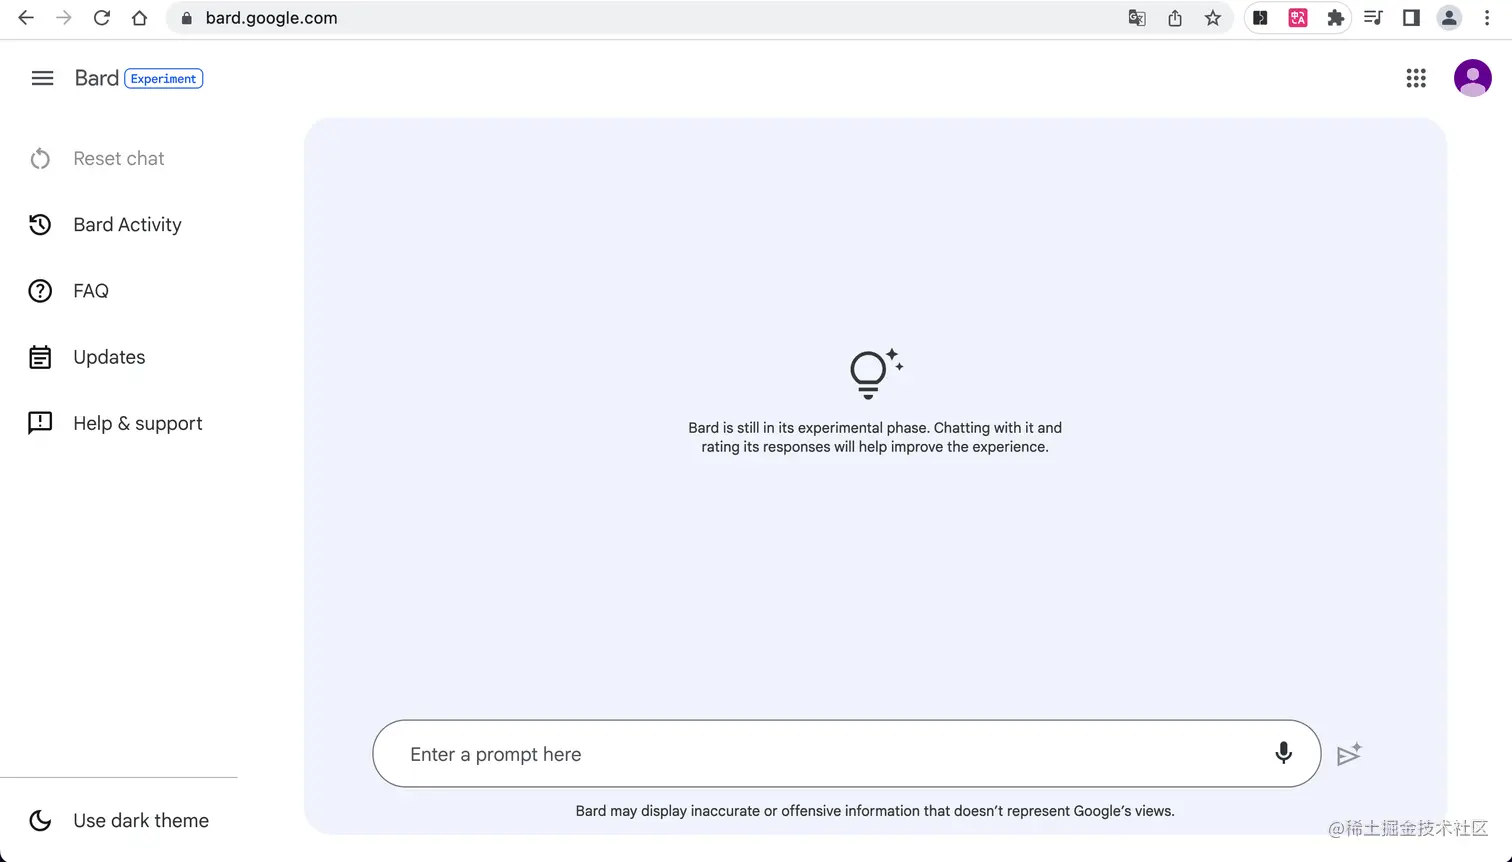This screenshot has height=862, width=1512.
Task: Click the Reset chat circular arrow icon
Action: pyautogui.click(x=40, y=158)
